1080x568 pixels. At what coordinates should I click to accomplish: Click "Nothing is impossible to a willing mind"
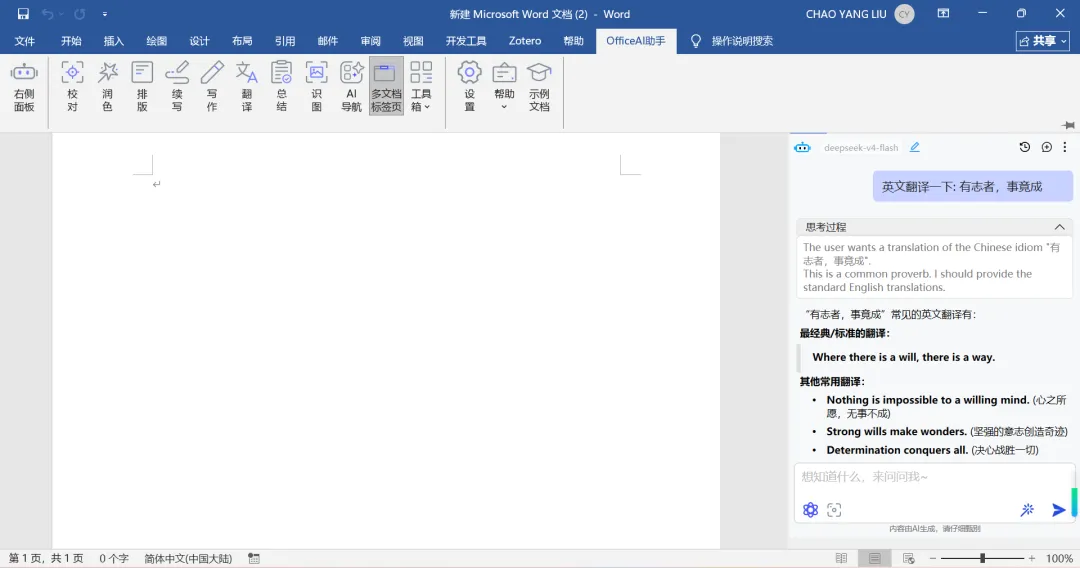click(x=928, y=399)
